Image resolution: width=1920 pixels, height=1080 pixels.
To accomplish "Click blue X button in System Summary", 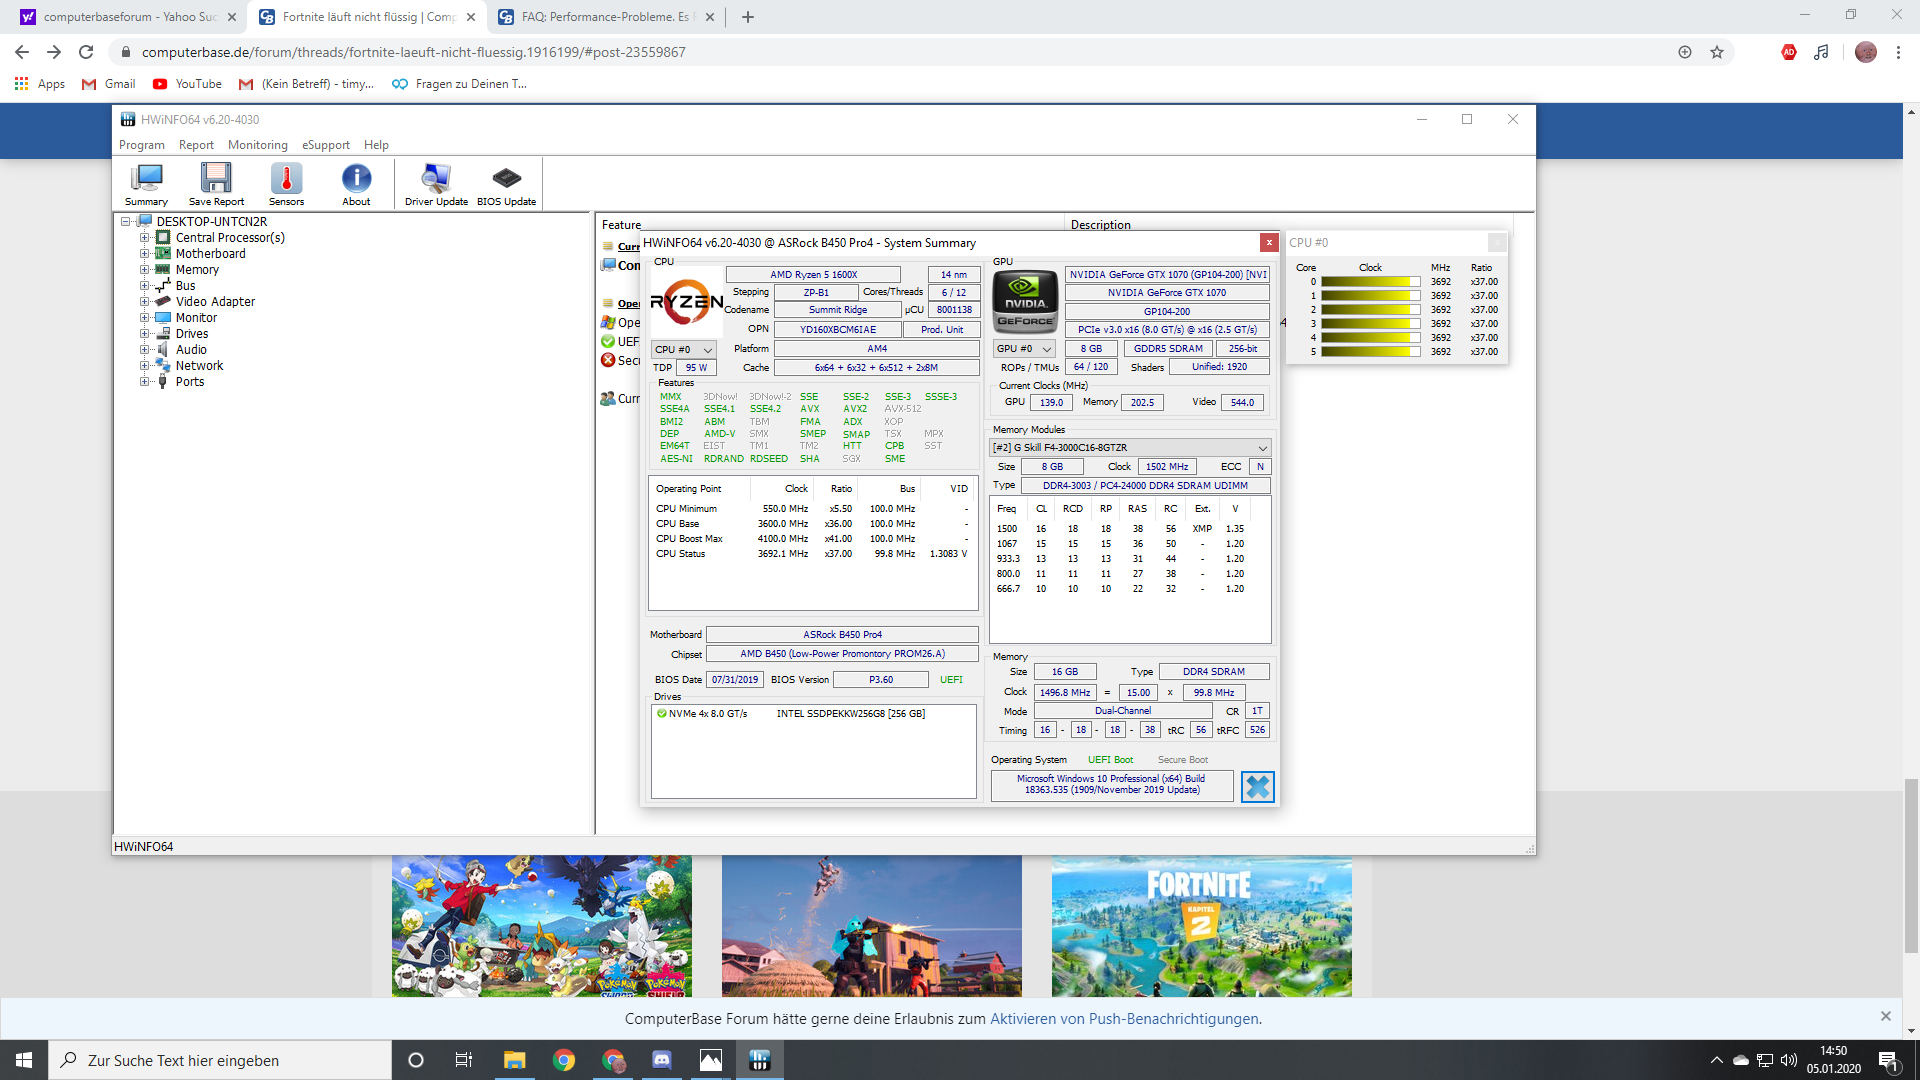I will point(1257,787).
